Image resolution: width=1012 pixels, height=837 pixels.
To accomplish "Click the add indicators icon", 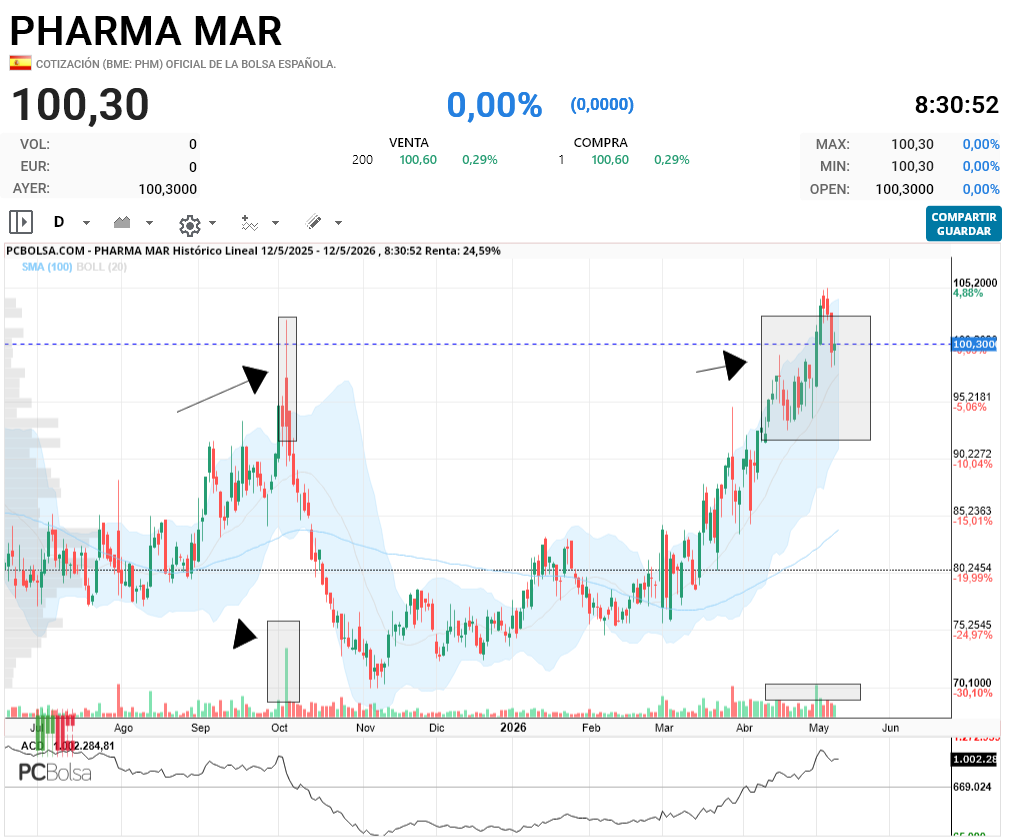I will pyautogui.click(x=250, y=223).
